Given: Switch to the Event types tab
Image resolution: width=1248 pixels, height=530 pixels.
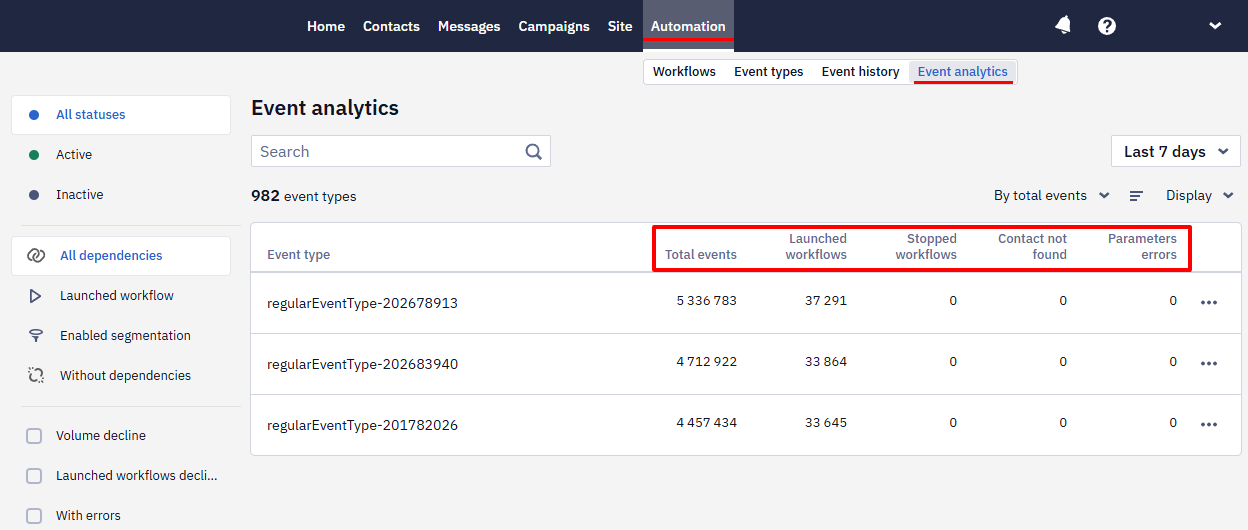Looking at the screenshot, I should 769,71.
